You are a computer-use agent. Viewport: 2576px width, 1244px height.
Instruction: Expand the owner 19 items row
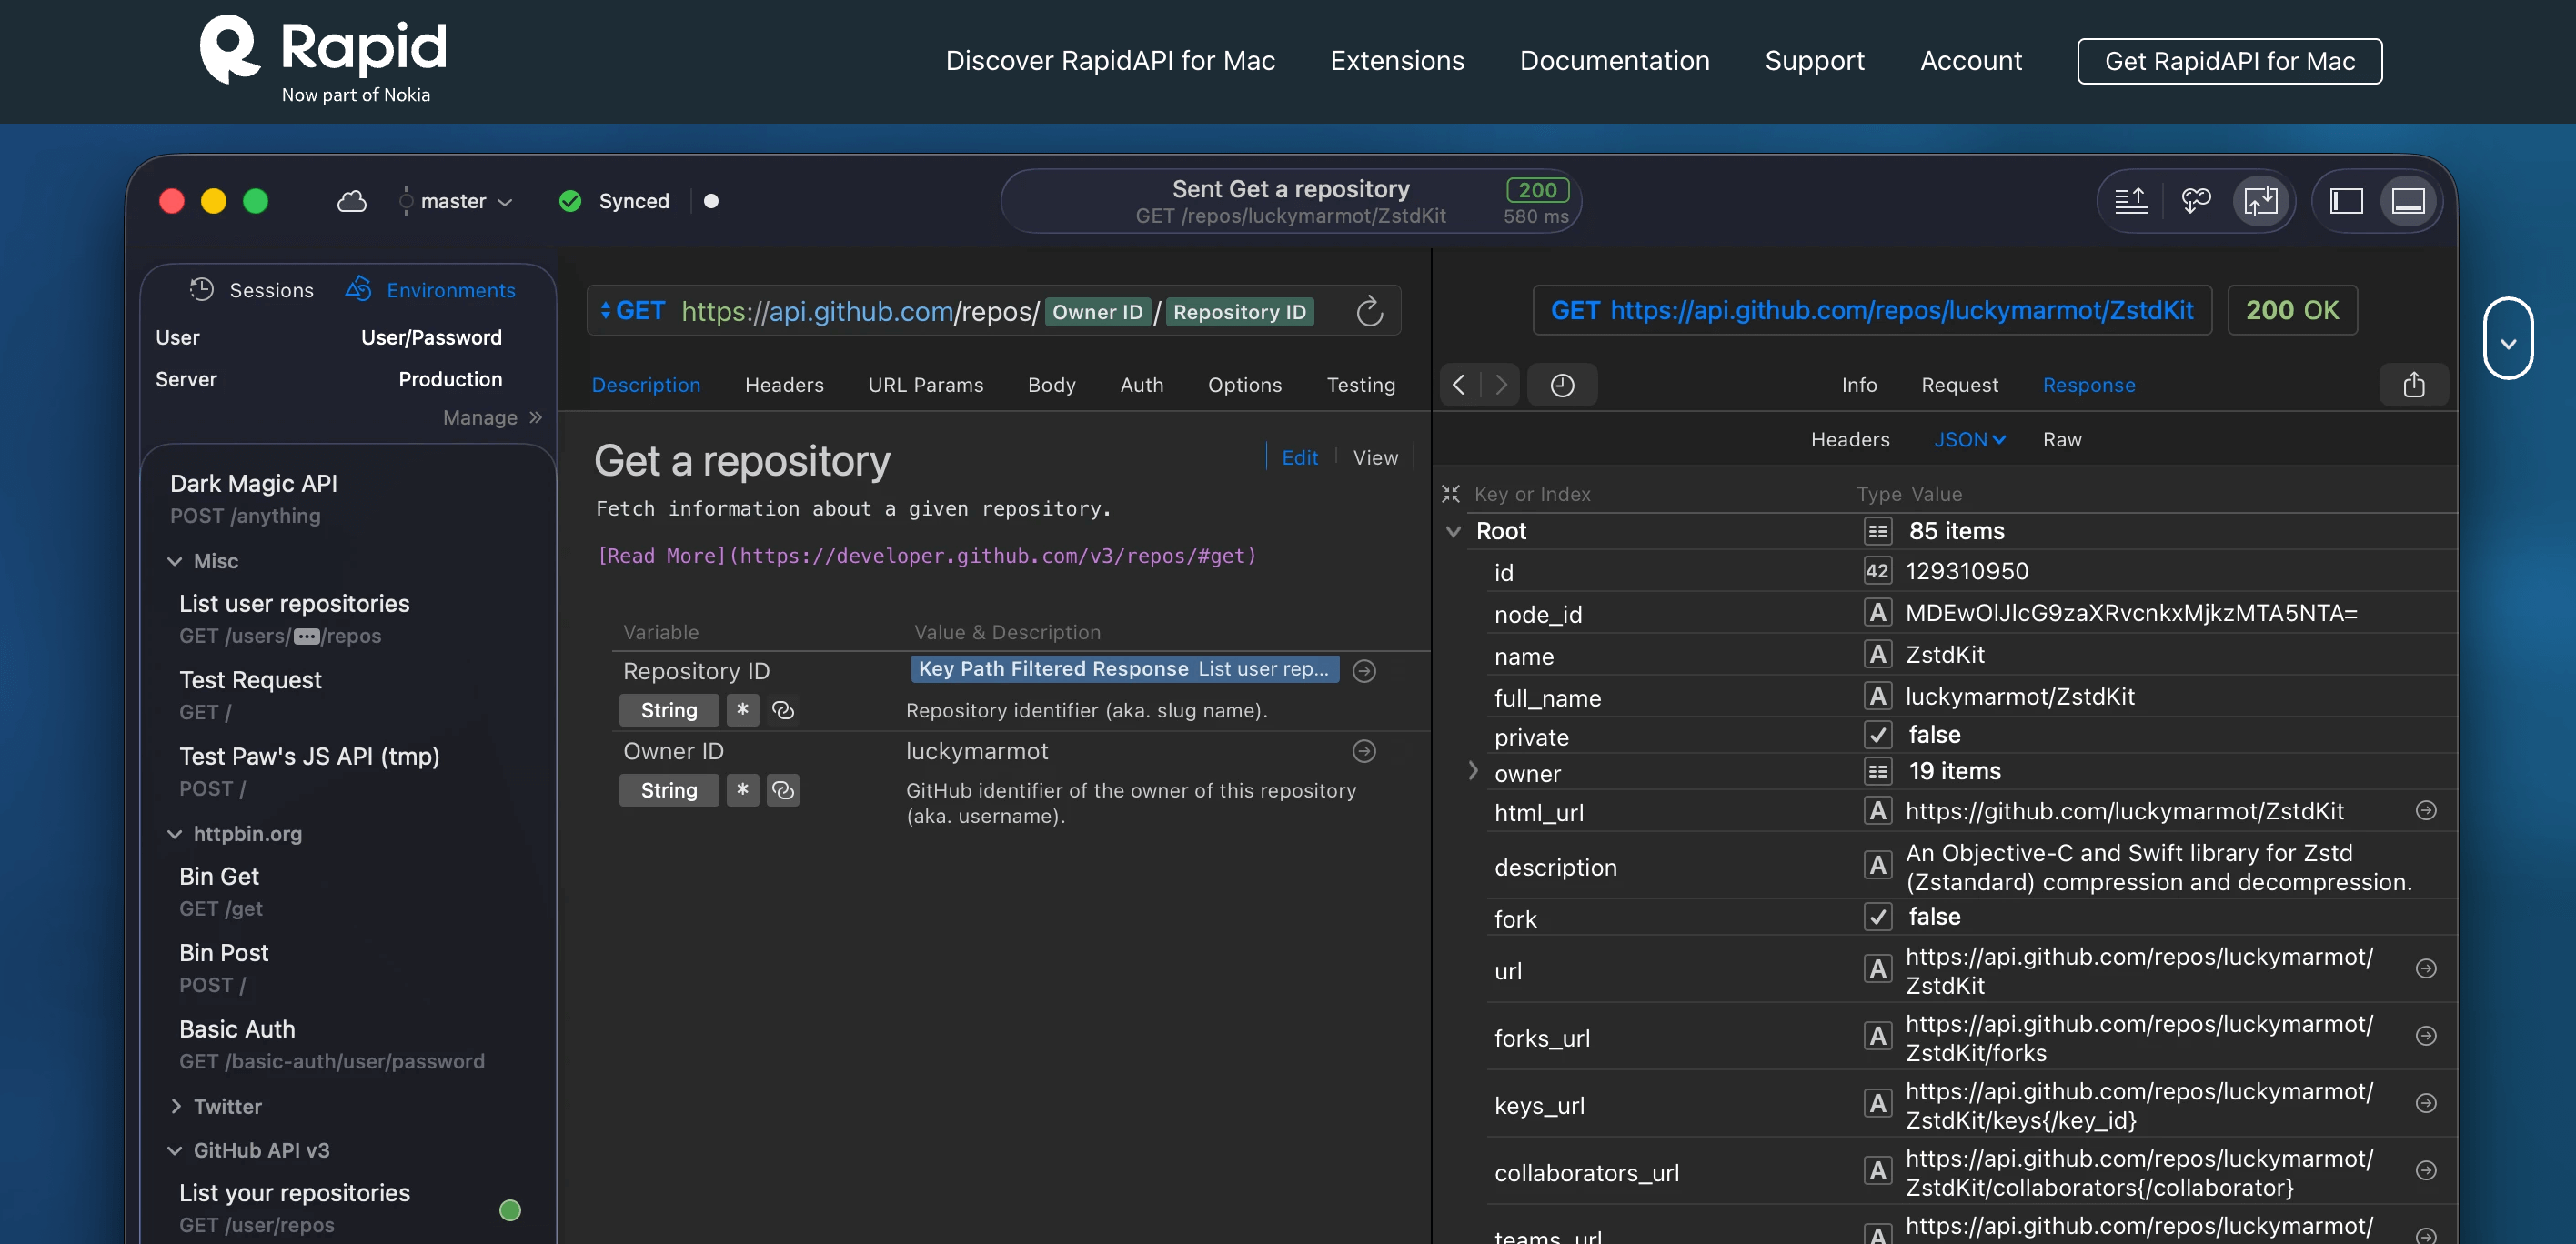[1472, 771]
